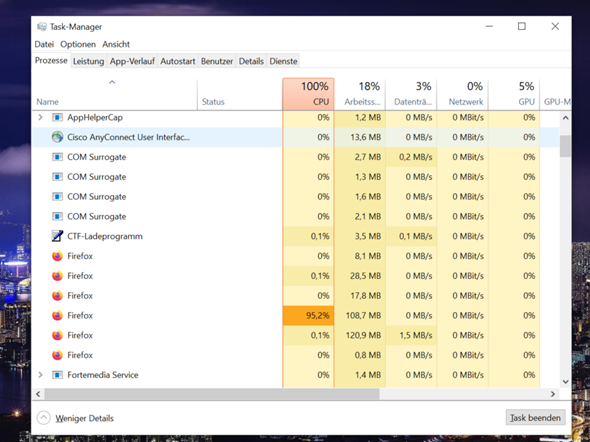Click the Task-Manager title bar icon
This screenshot has height=442, width=590.
click(42, 27)
